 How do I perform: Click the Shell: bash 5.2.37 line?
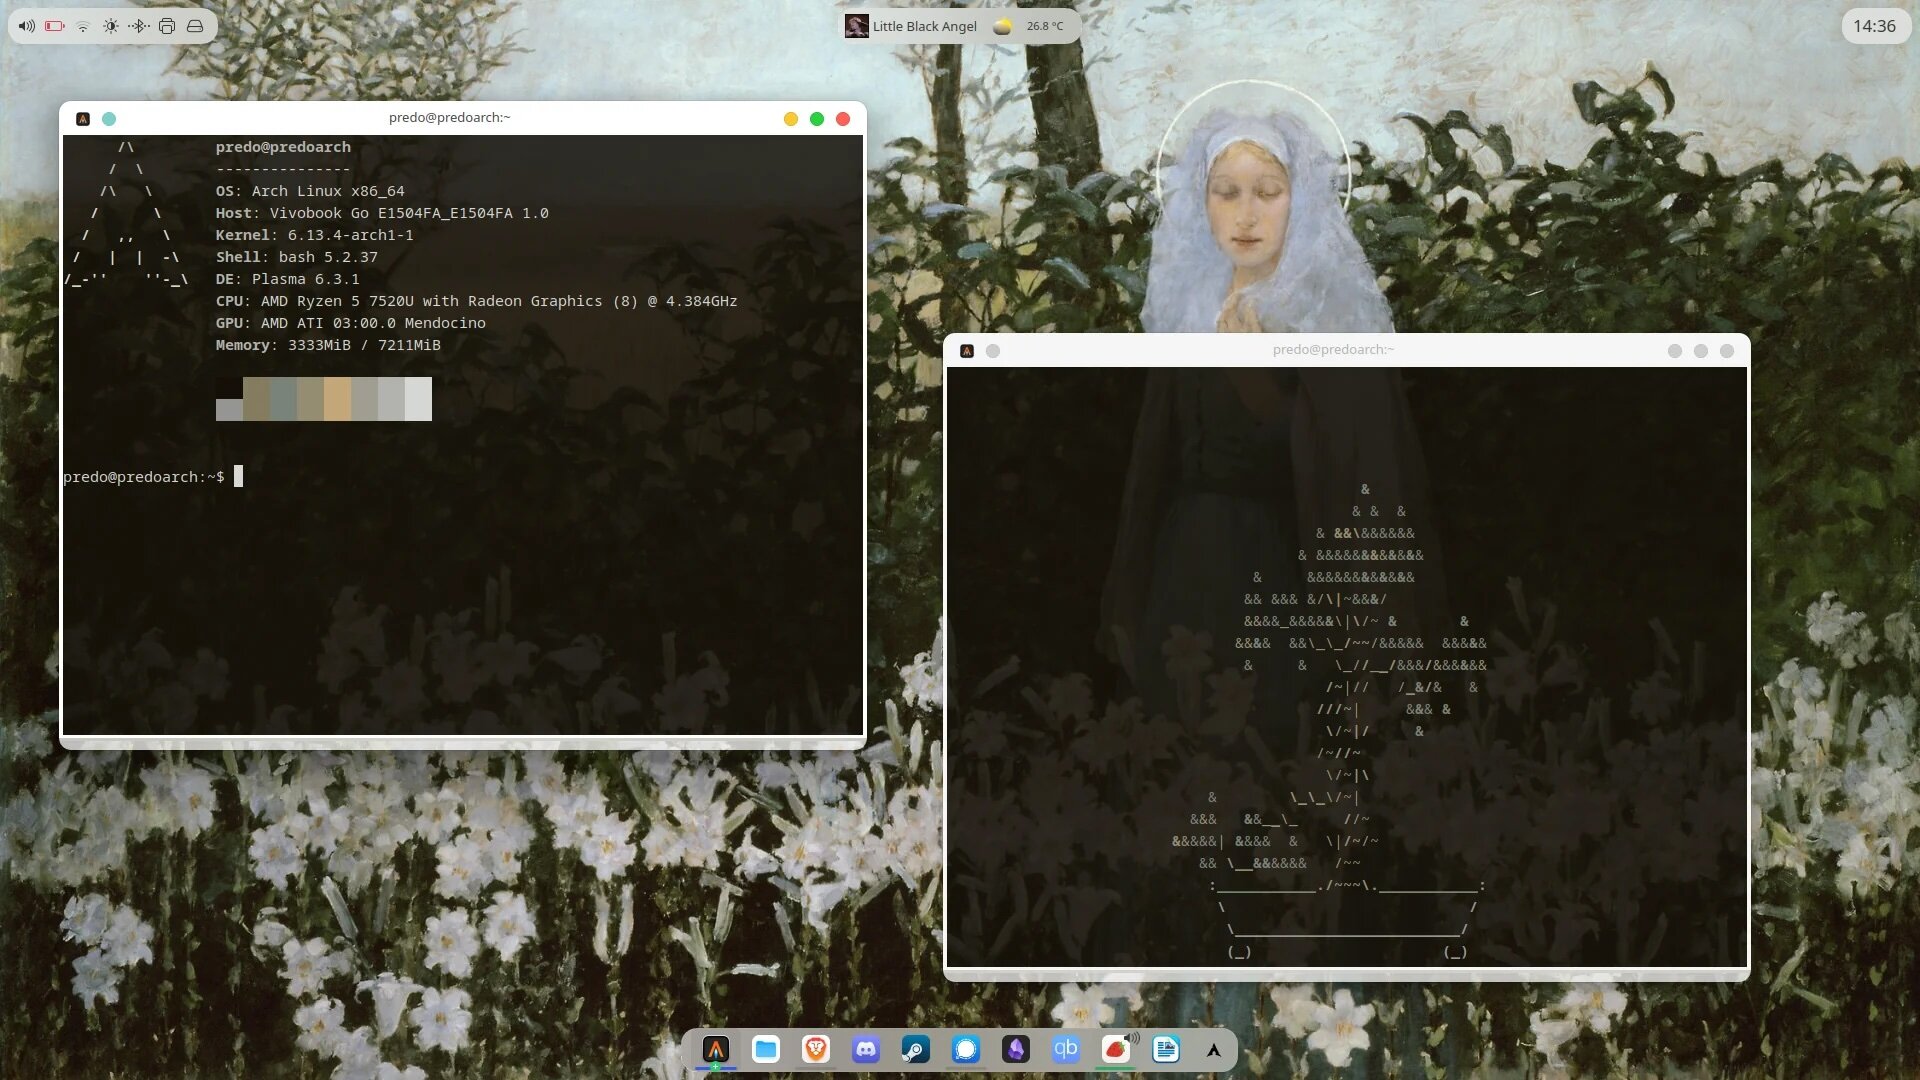[297, 257]
